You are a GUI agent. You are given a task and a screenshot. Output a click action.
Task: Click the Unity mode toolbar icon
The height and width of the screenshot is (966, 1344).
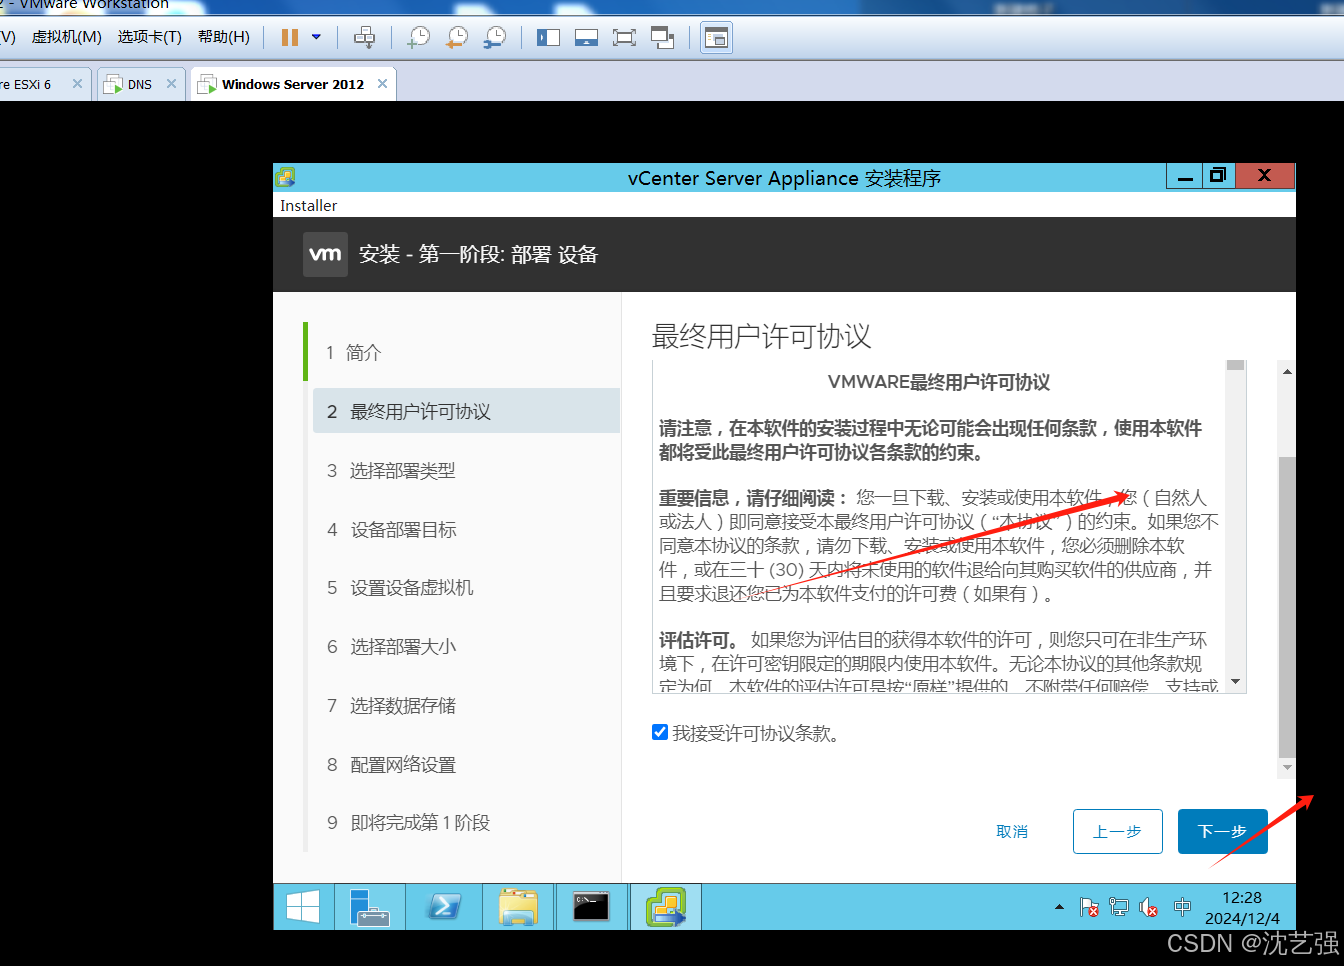coord(662,38)
